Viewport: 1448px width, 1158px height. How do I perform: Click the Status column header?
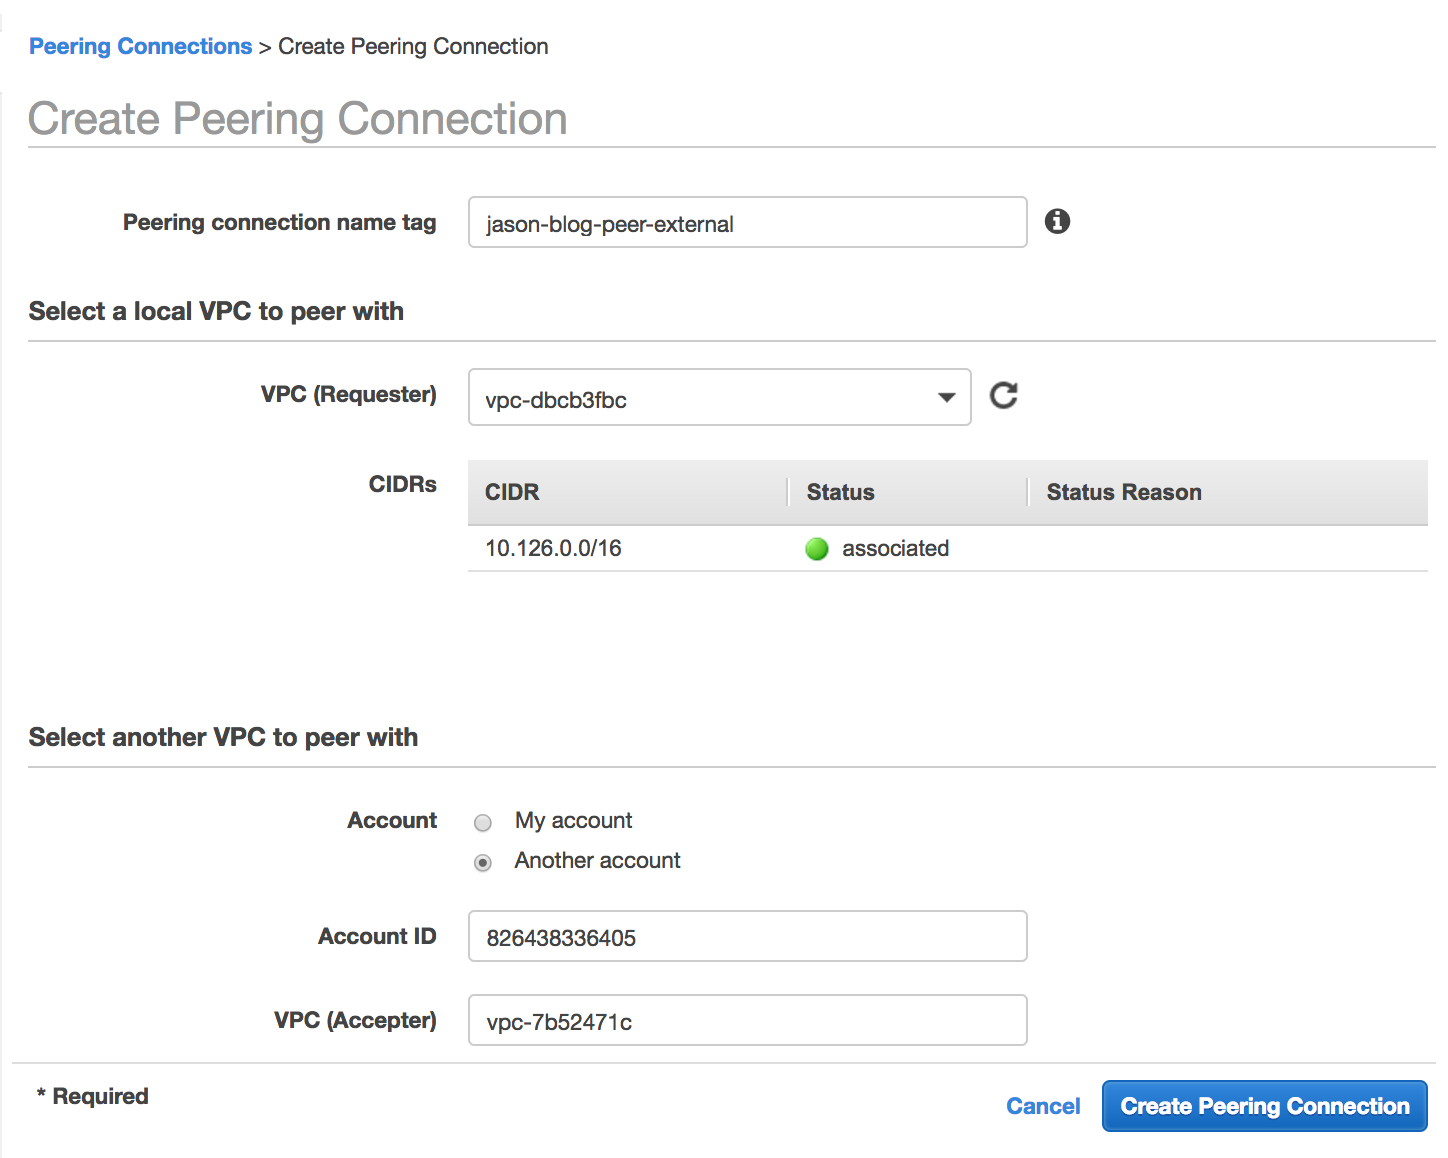(x=840, y=492)
